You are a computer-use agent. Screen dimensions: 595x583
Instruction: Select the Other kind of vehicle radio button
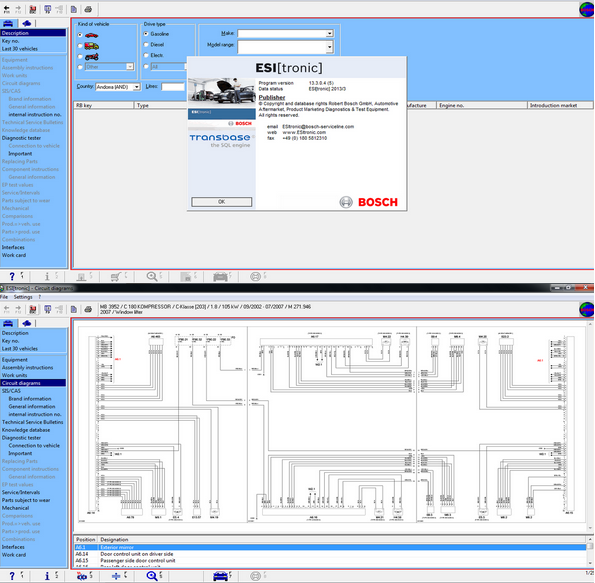[x=80, y=67]
